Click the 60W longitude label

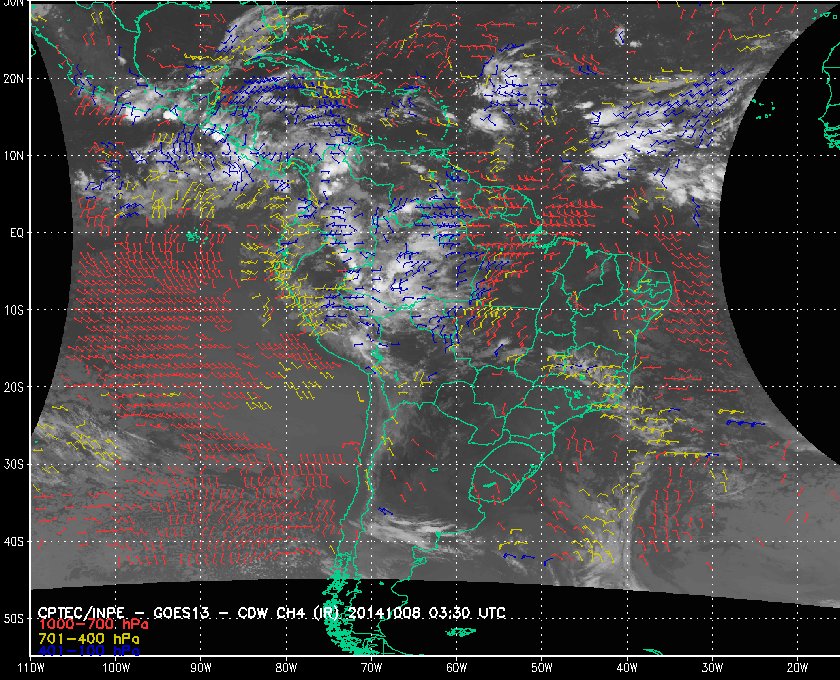click(x=456, y=667)
